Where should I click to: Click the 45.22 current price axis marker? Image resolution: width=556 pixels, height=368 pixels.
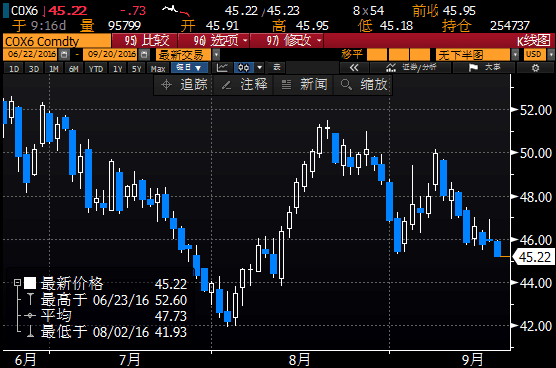tap(535, 257)
